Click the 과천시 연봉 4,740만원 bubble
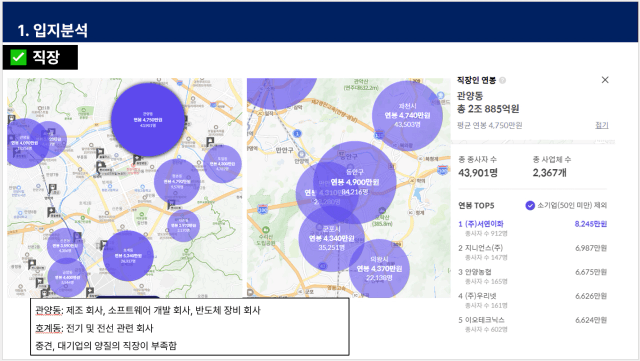Screen dimensions: 640x361 (407, 116)
